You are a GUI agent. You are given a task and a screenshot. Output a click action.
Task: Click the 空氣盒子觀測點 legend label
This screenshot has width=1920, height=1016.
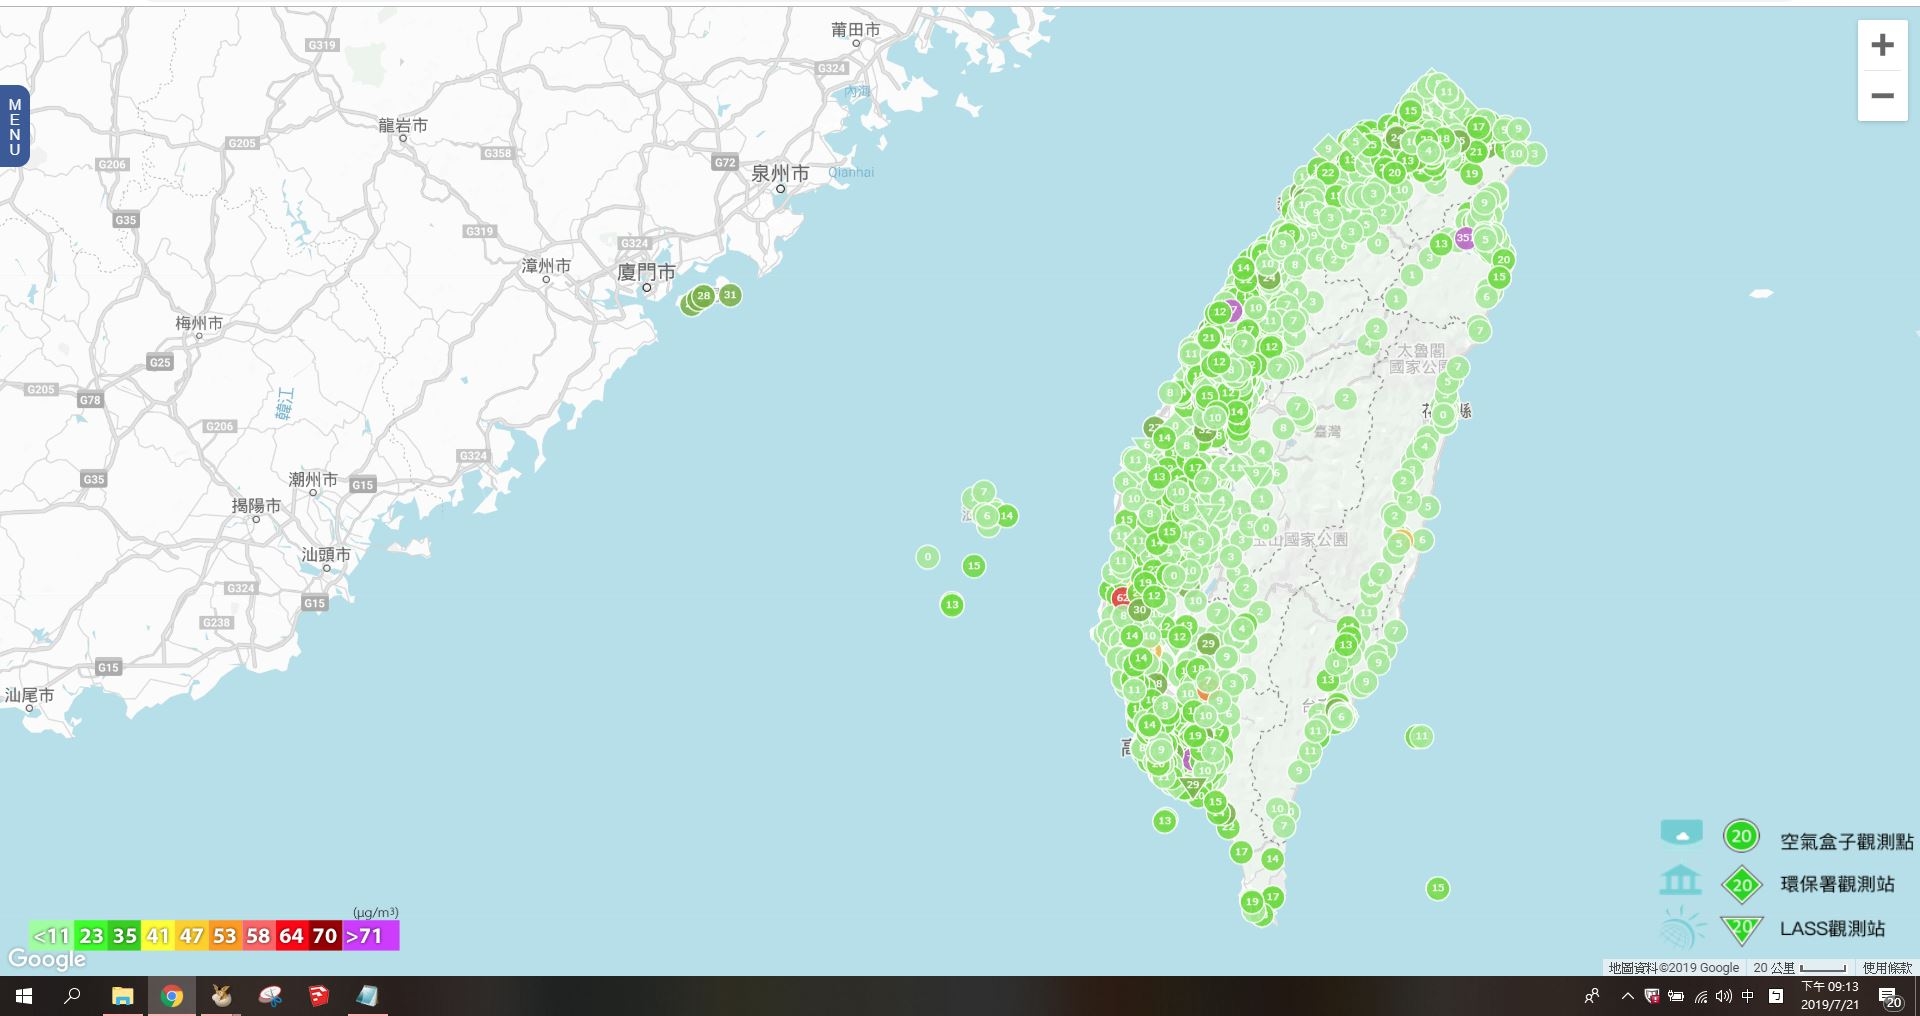[1846, 842]
